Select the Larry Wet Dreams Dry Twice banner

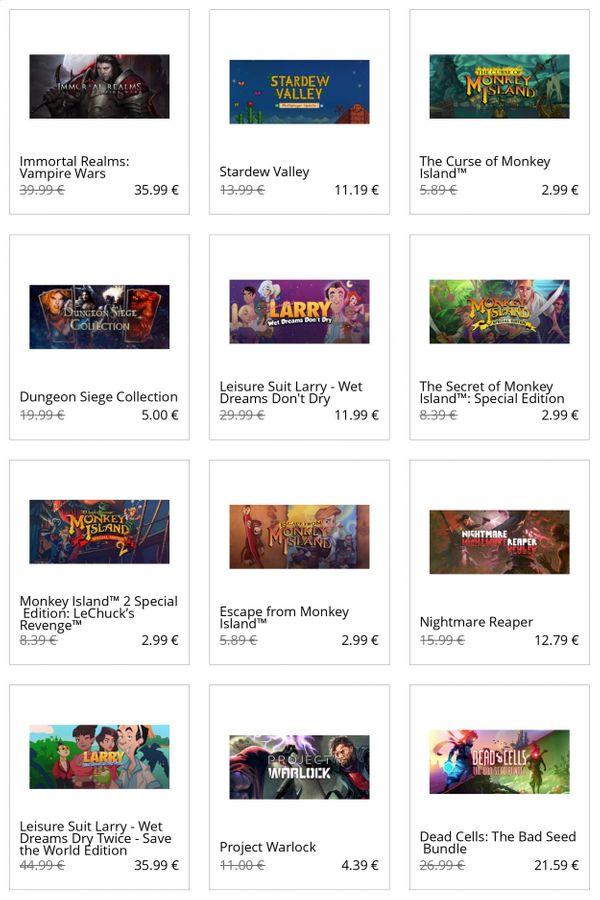(x=99, y=757)
